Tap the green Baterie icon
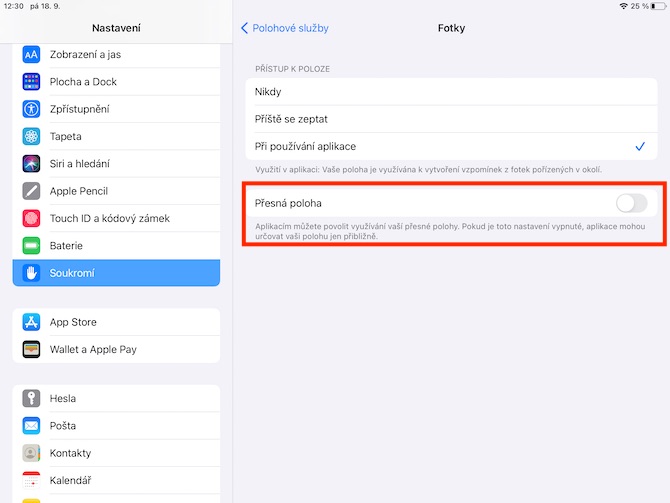The image size is (670, 503). click(31, 246)
